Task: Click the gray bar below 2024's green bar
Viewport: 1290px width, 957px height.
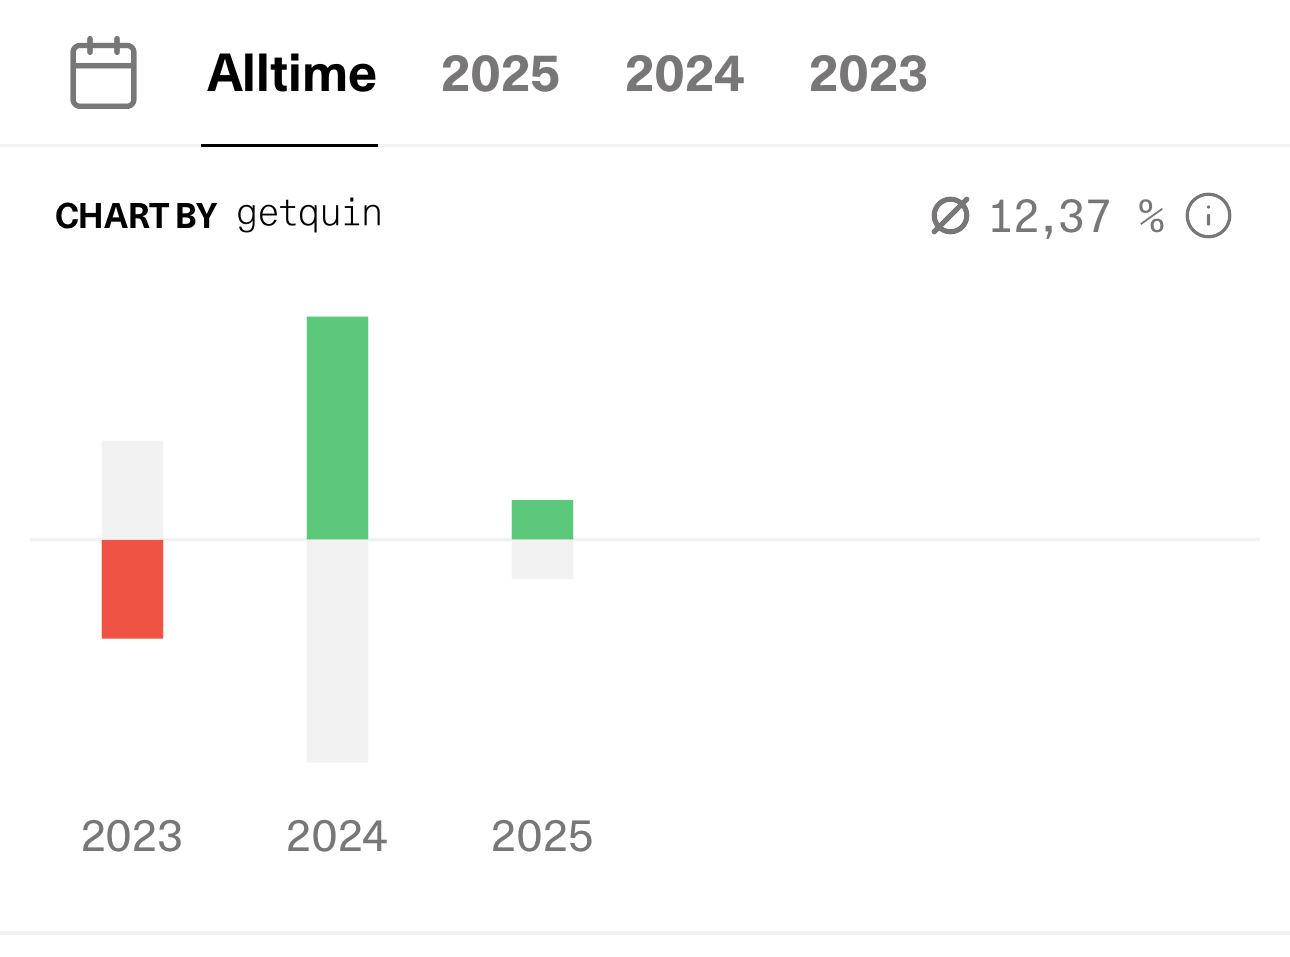Action: click(337, 651)
